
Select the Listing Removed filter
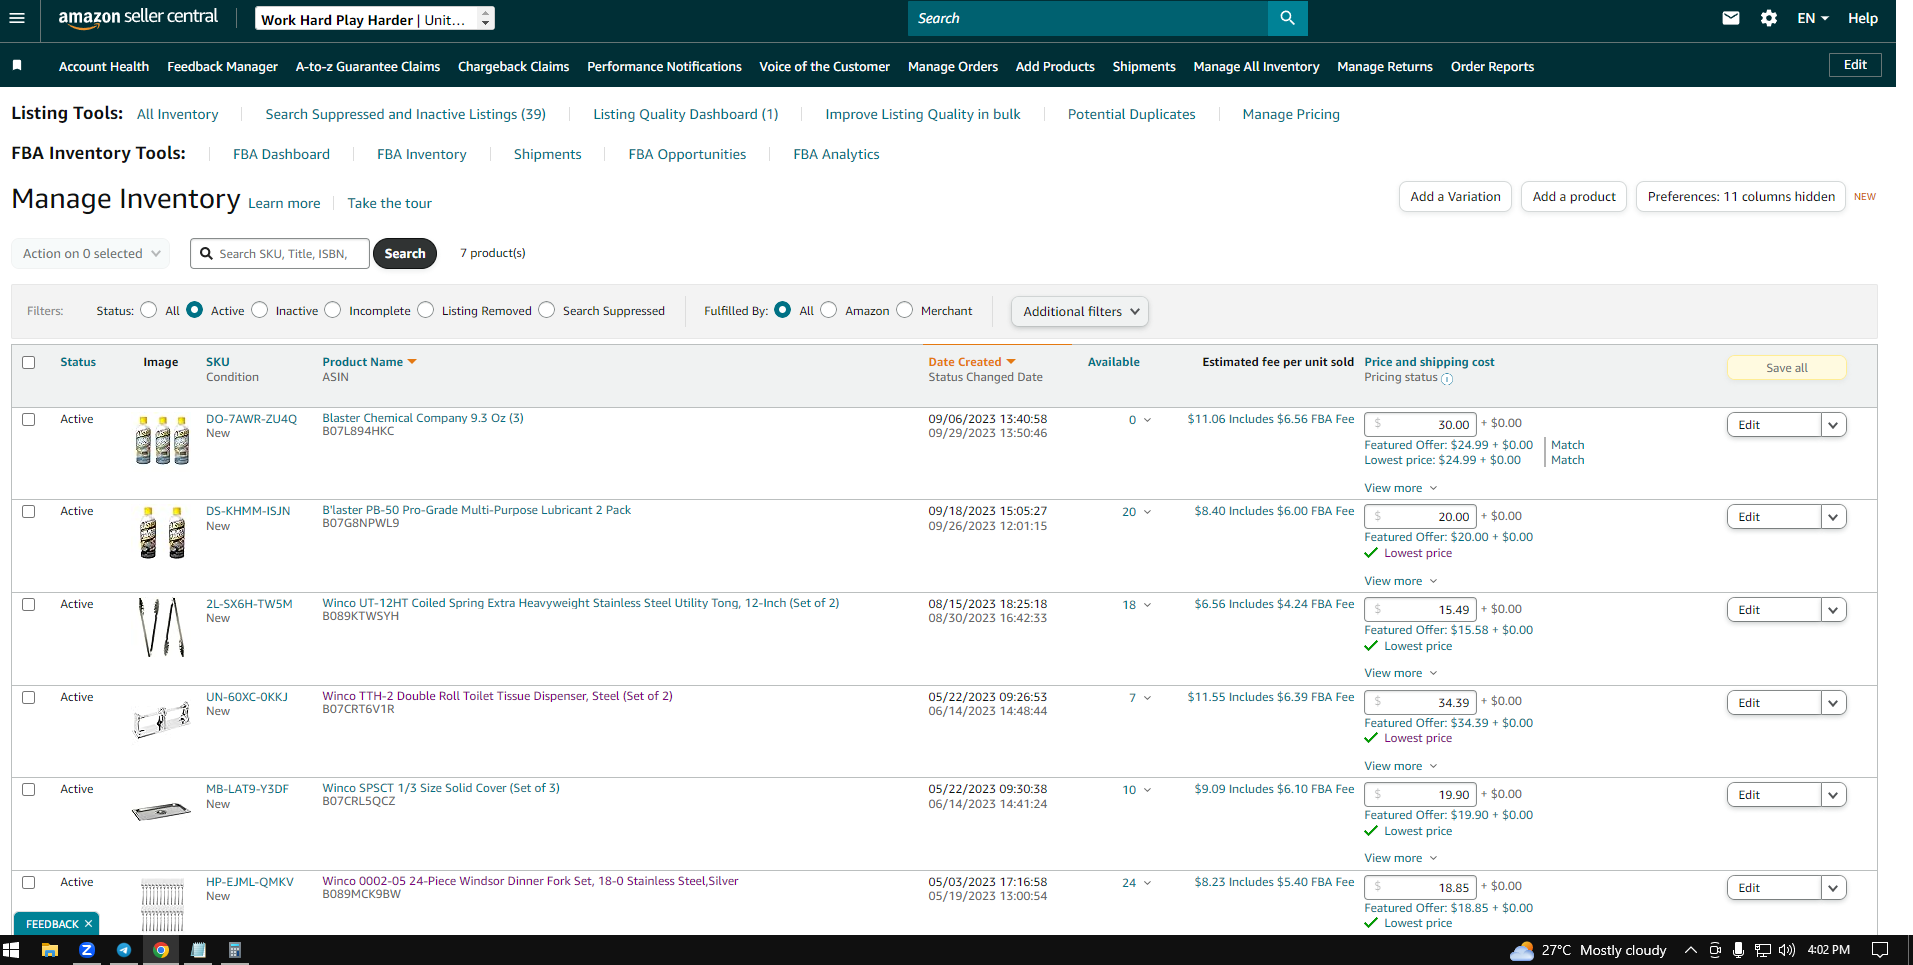pos(426,310)
